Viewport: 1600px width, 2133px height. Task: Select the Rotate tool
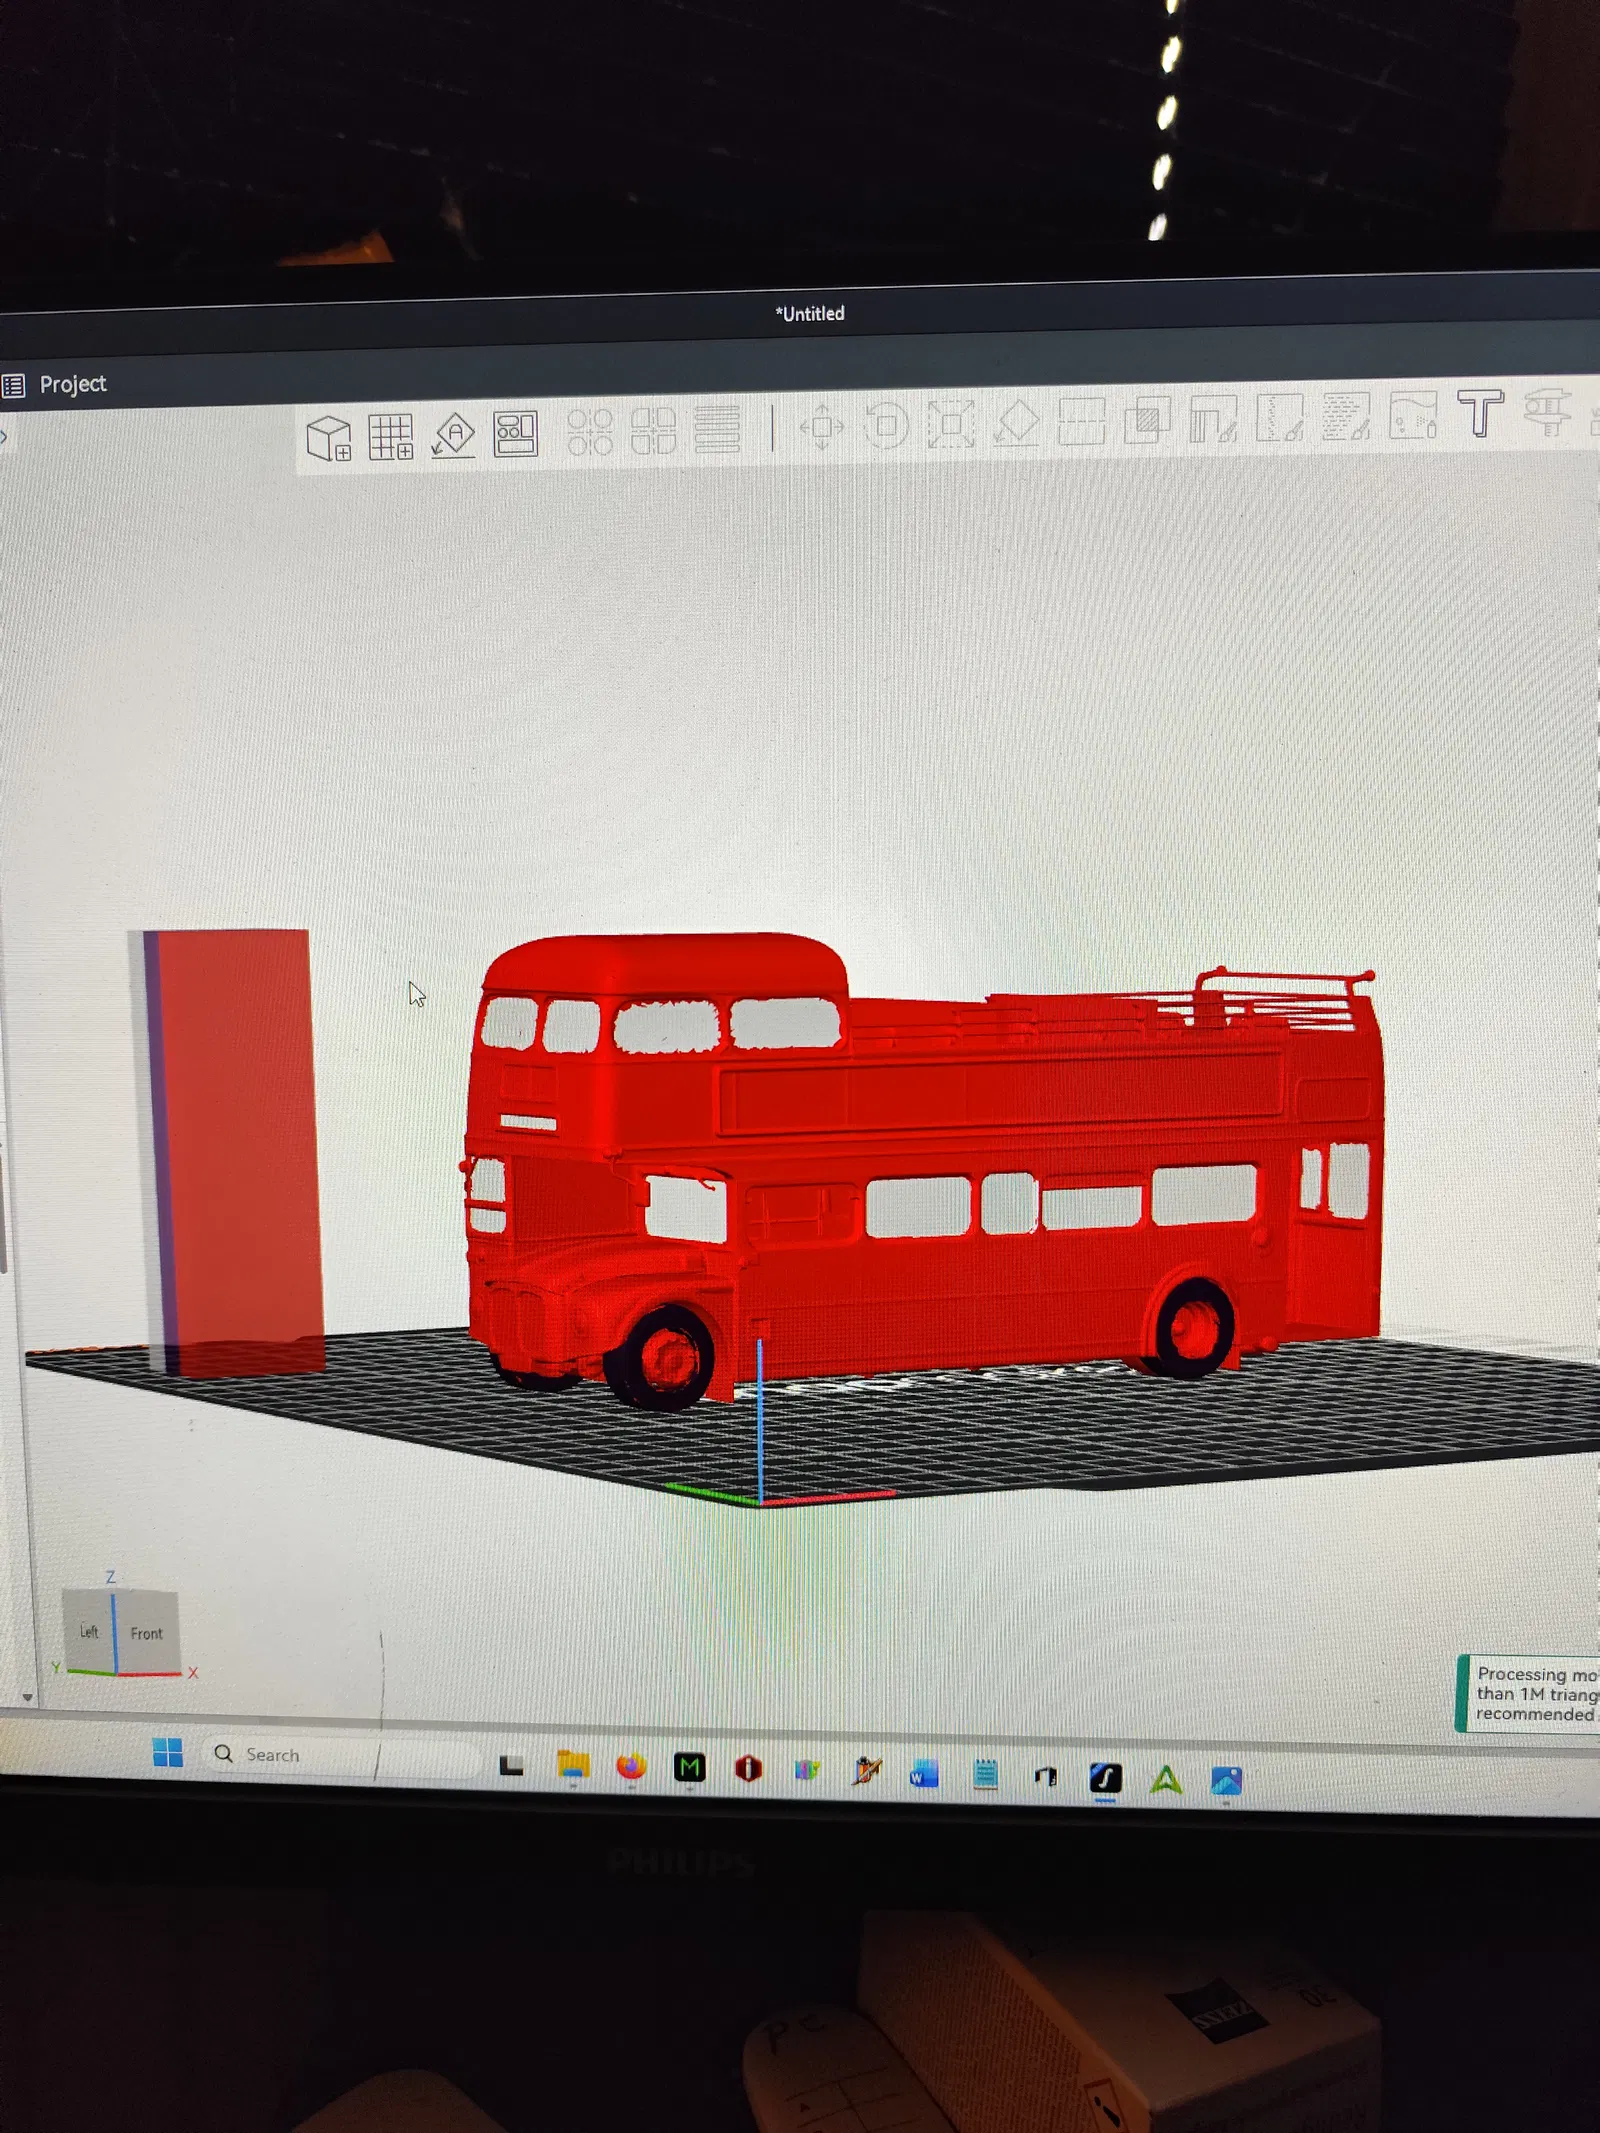pyautogui.click(x=886, y=426)
